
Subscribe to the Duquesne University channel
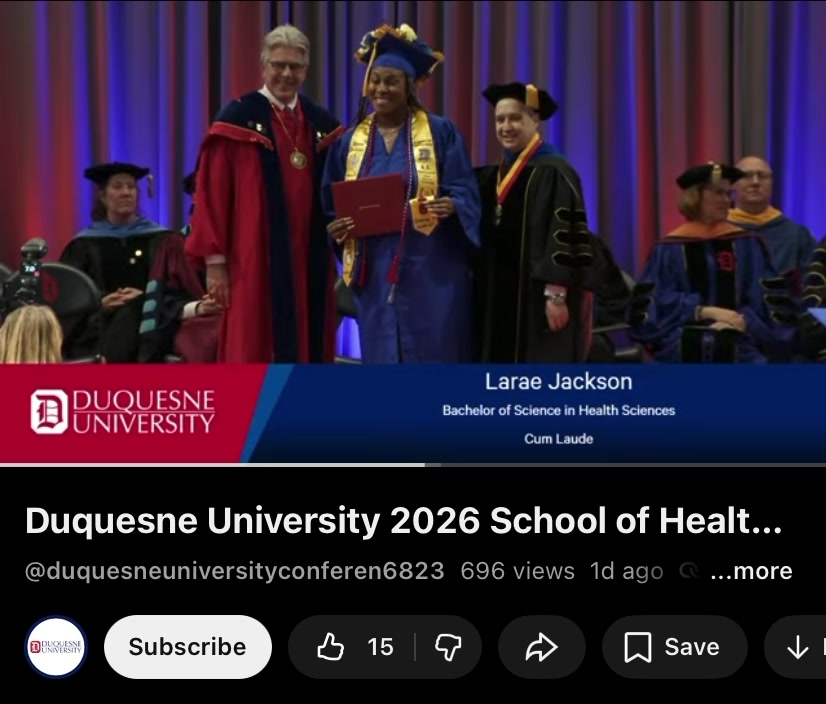(x=188, y=647)
